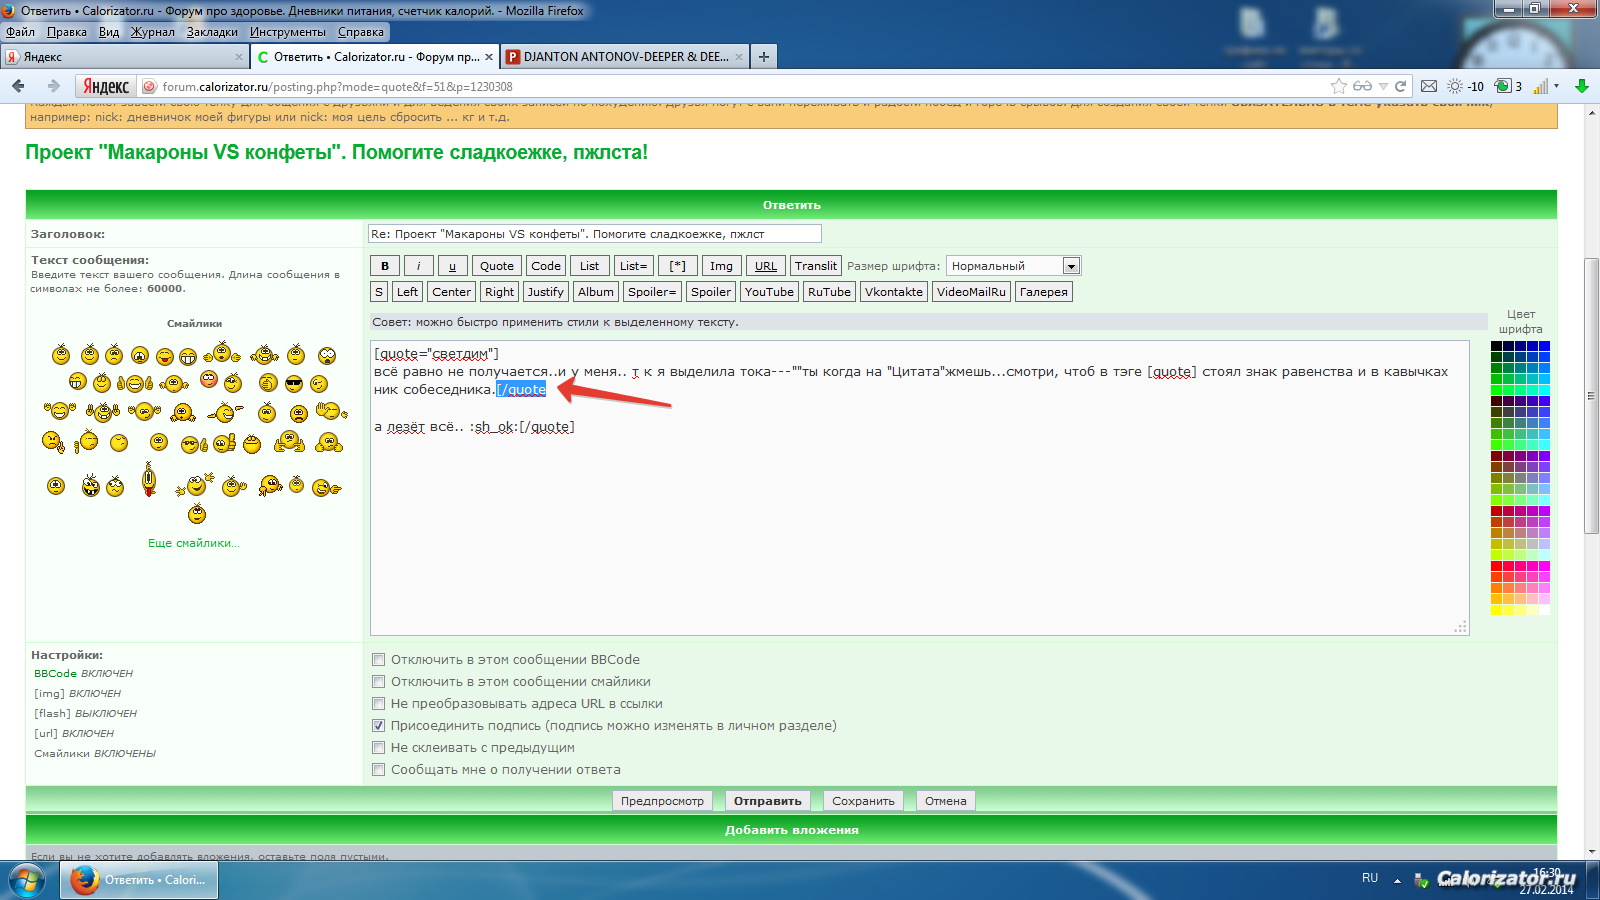1600x900 pixels.
Task: Open the address bar history dropdown arrow
Action: coord(1383,86)
